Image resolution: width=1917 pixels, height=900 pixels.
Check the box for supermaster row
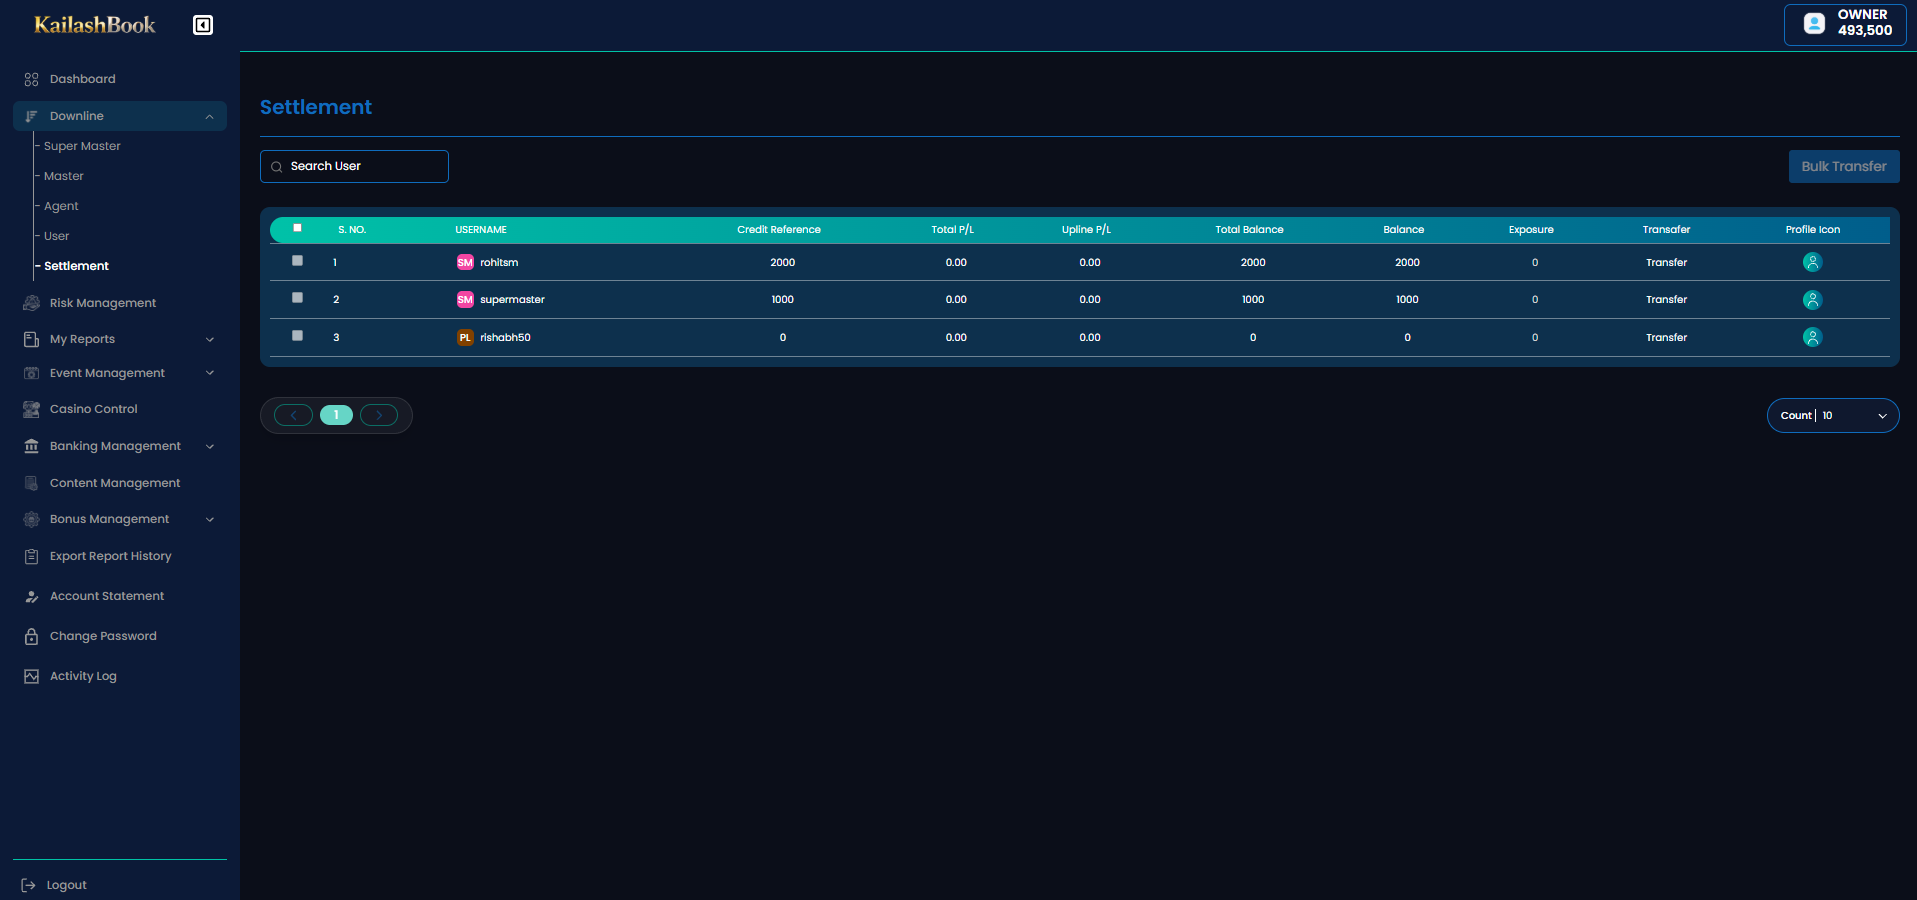pyautogui.click(x=297, y=297)
